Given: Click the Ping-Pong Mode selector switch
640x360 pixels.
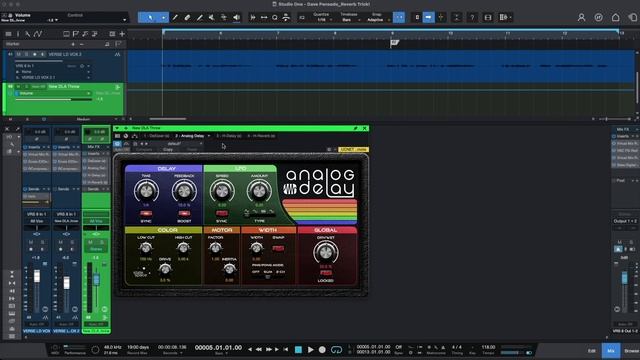Looking at the screenshot, I should (268, 276).
